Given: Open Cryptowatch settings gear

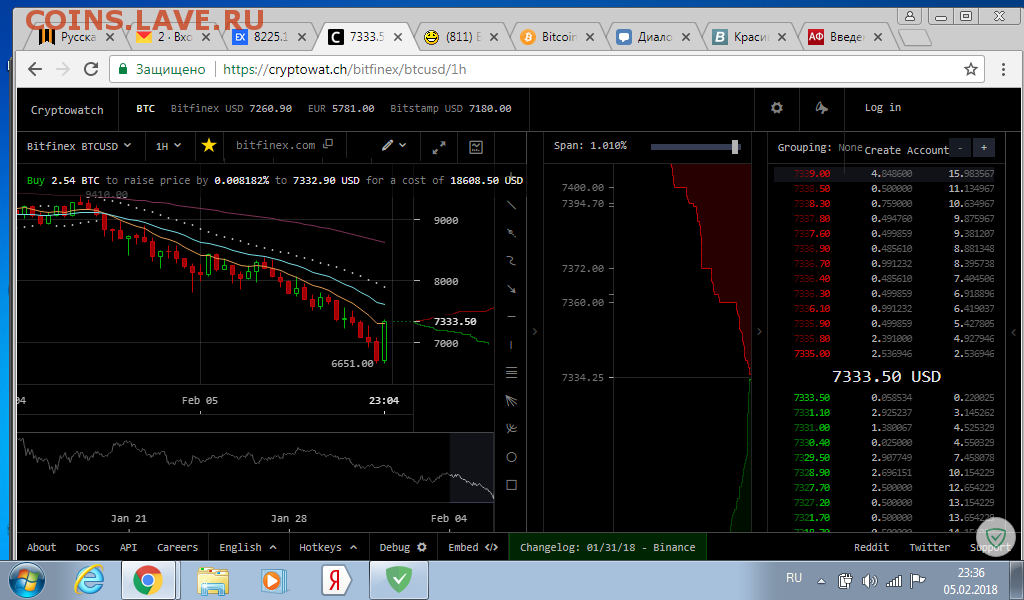Looking at the screenshot, I should click(x=776, y=108).
